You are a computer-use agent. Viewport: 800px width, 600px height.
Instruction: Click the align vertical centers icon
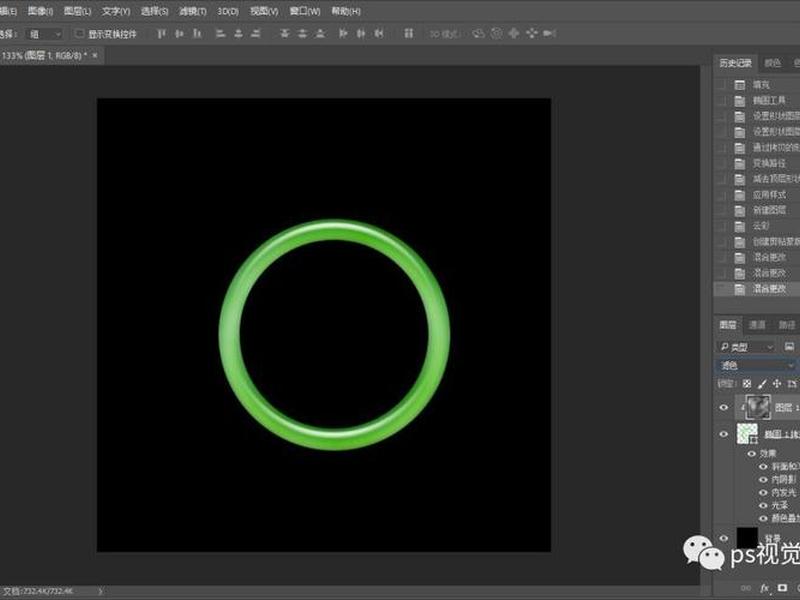pos(179,34)
